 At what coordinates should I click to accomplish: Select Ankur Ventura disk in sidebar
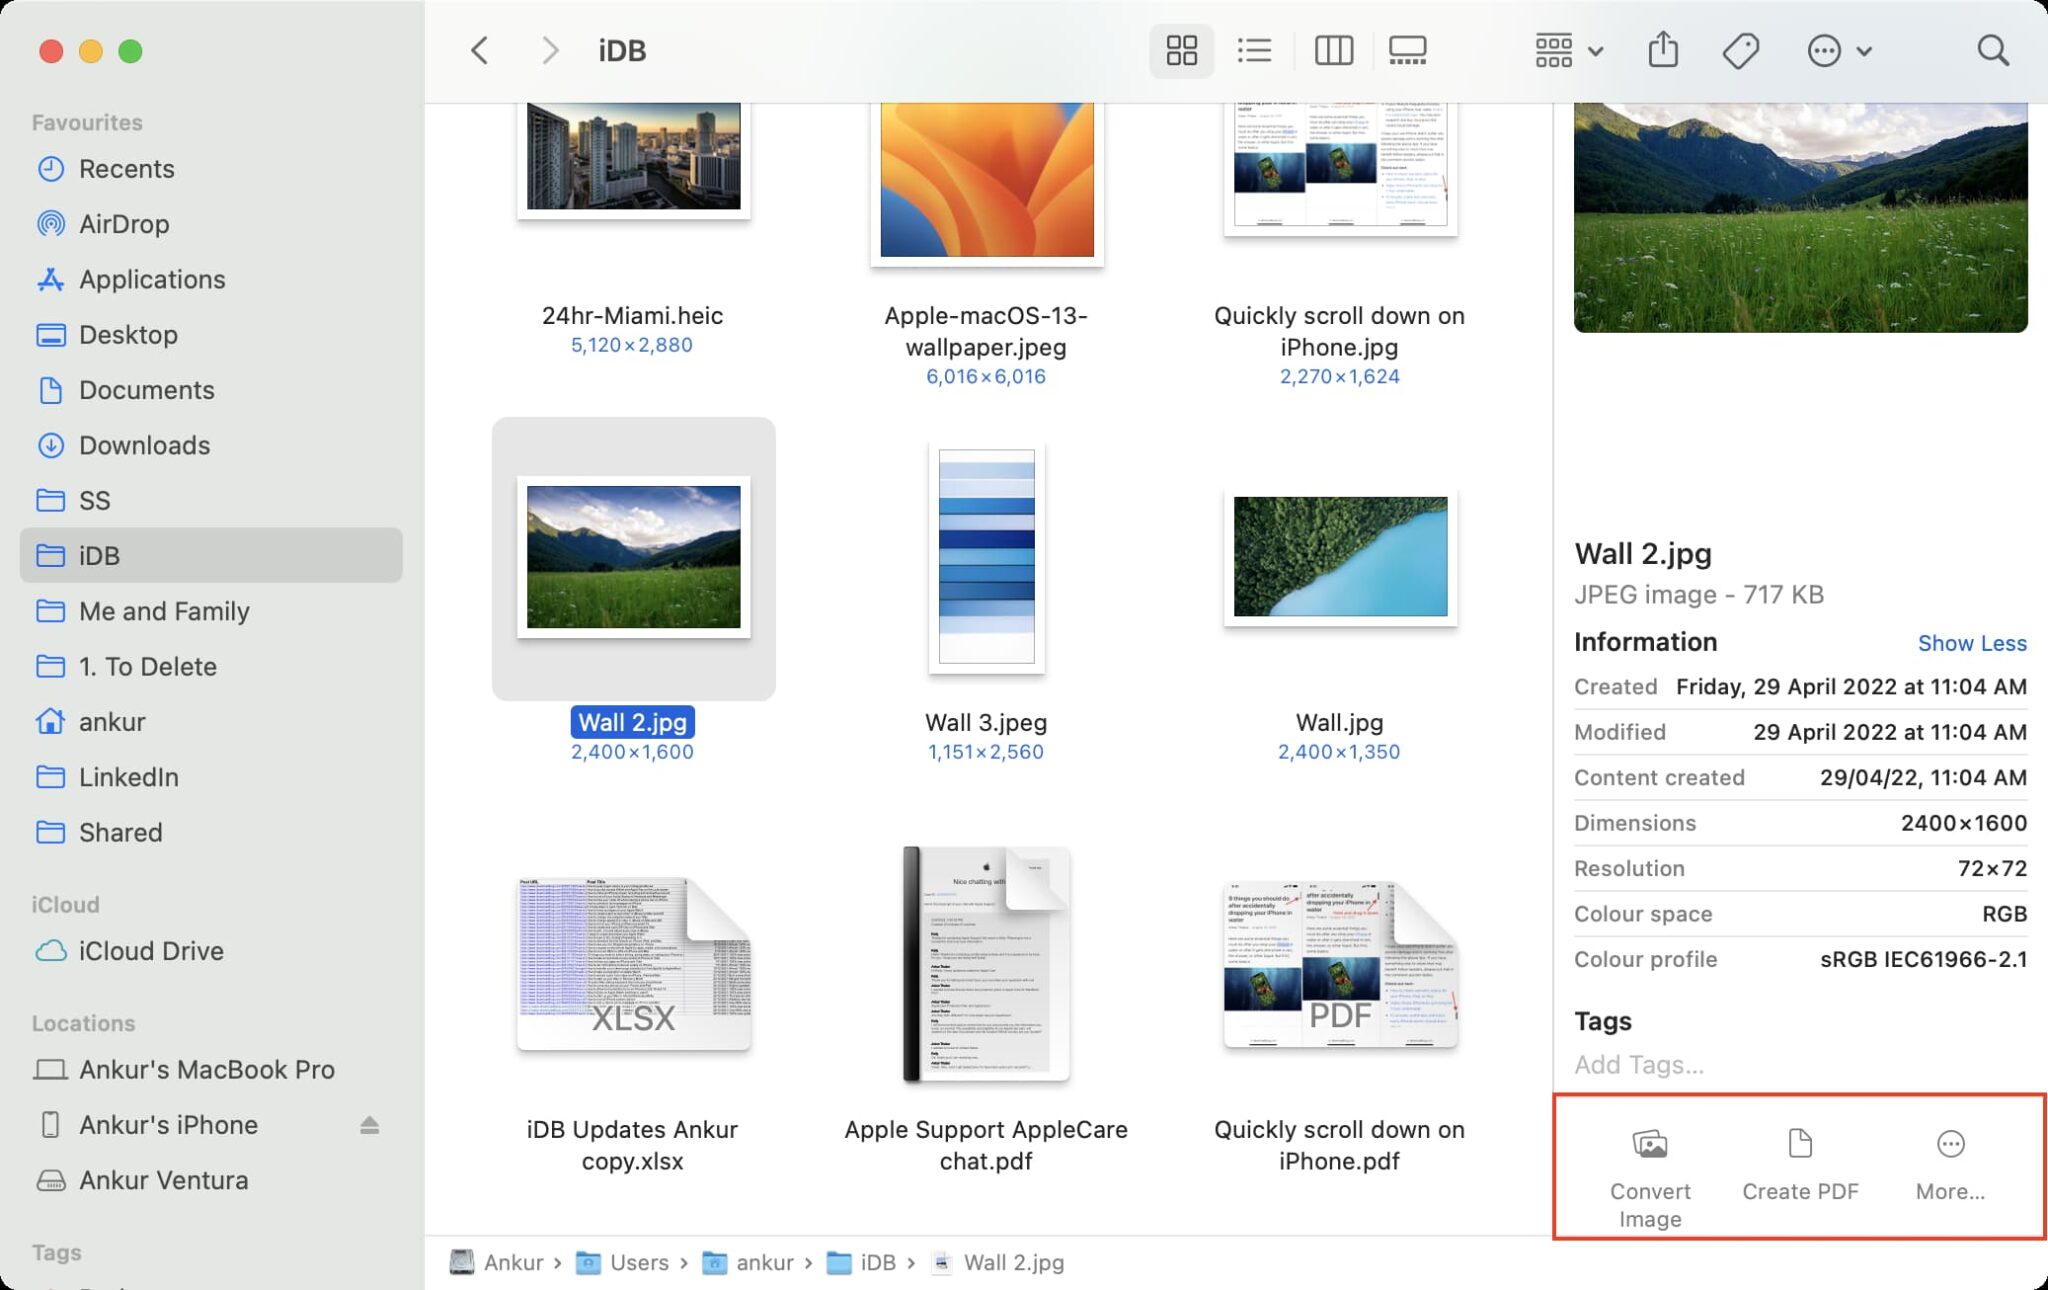(210, 1180)
